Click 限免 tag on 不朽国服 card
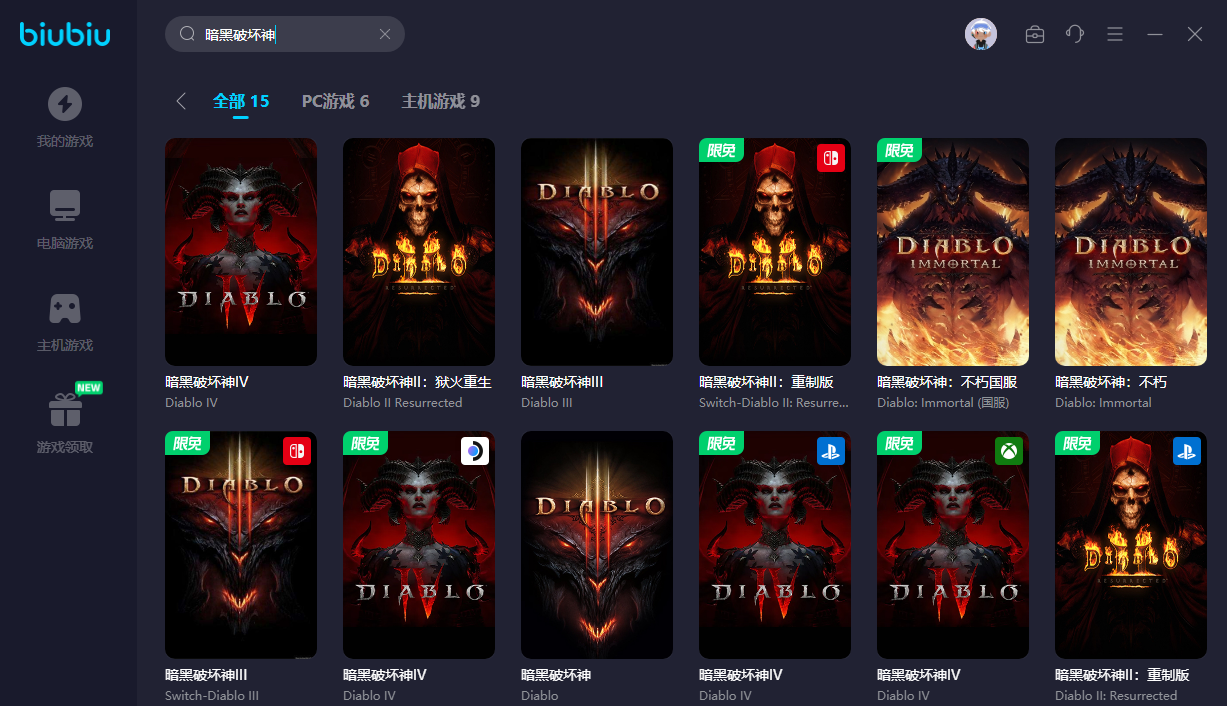Image resolution: width=1227 pixels, height=706 pixels. (x=899, y=151)
